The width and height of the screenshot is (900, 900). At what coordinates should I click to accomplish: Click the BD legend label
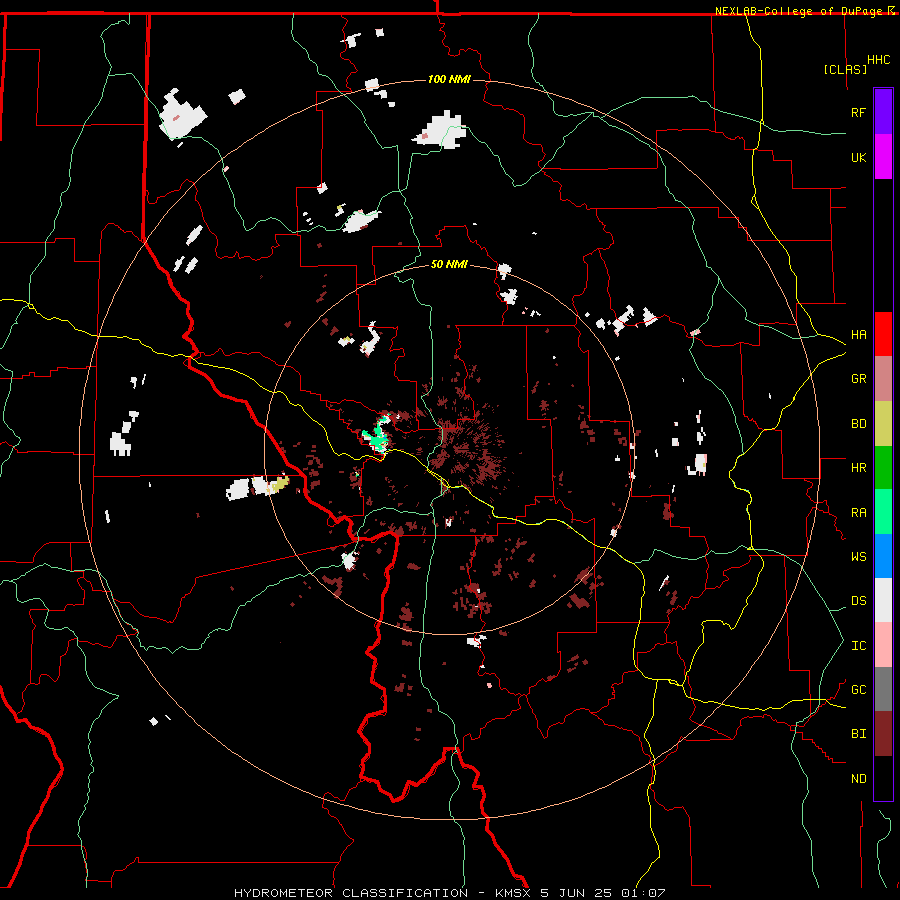pyautogui.click(x=858, y=424)
